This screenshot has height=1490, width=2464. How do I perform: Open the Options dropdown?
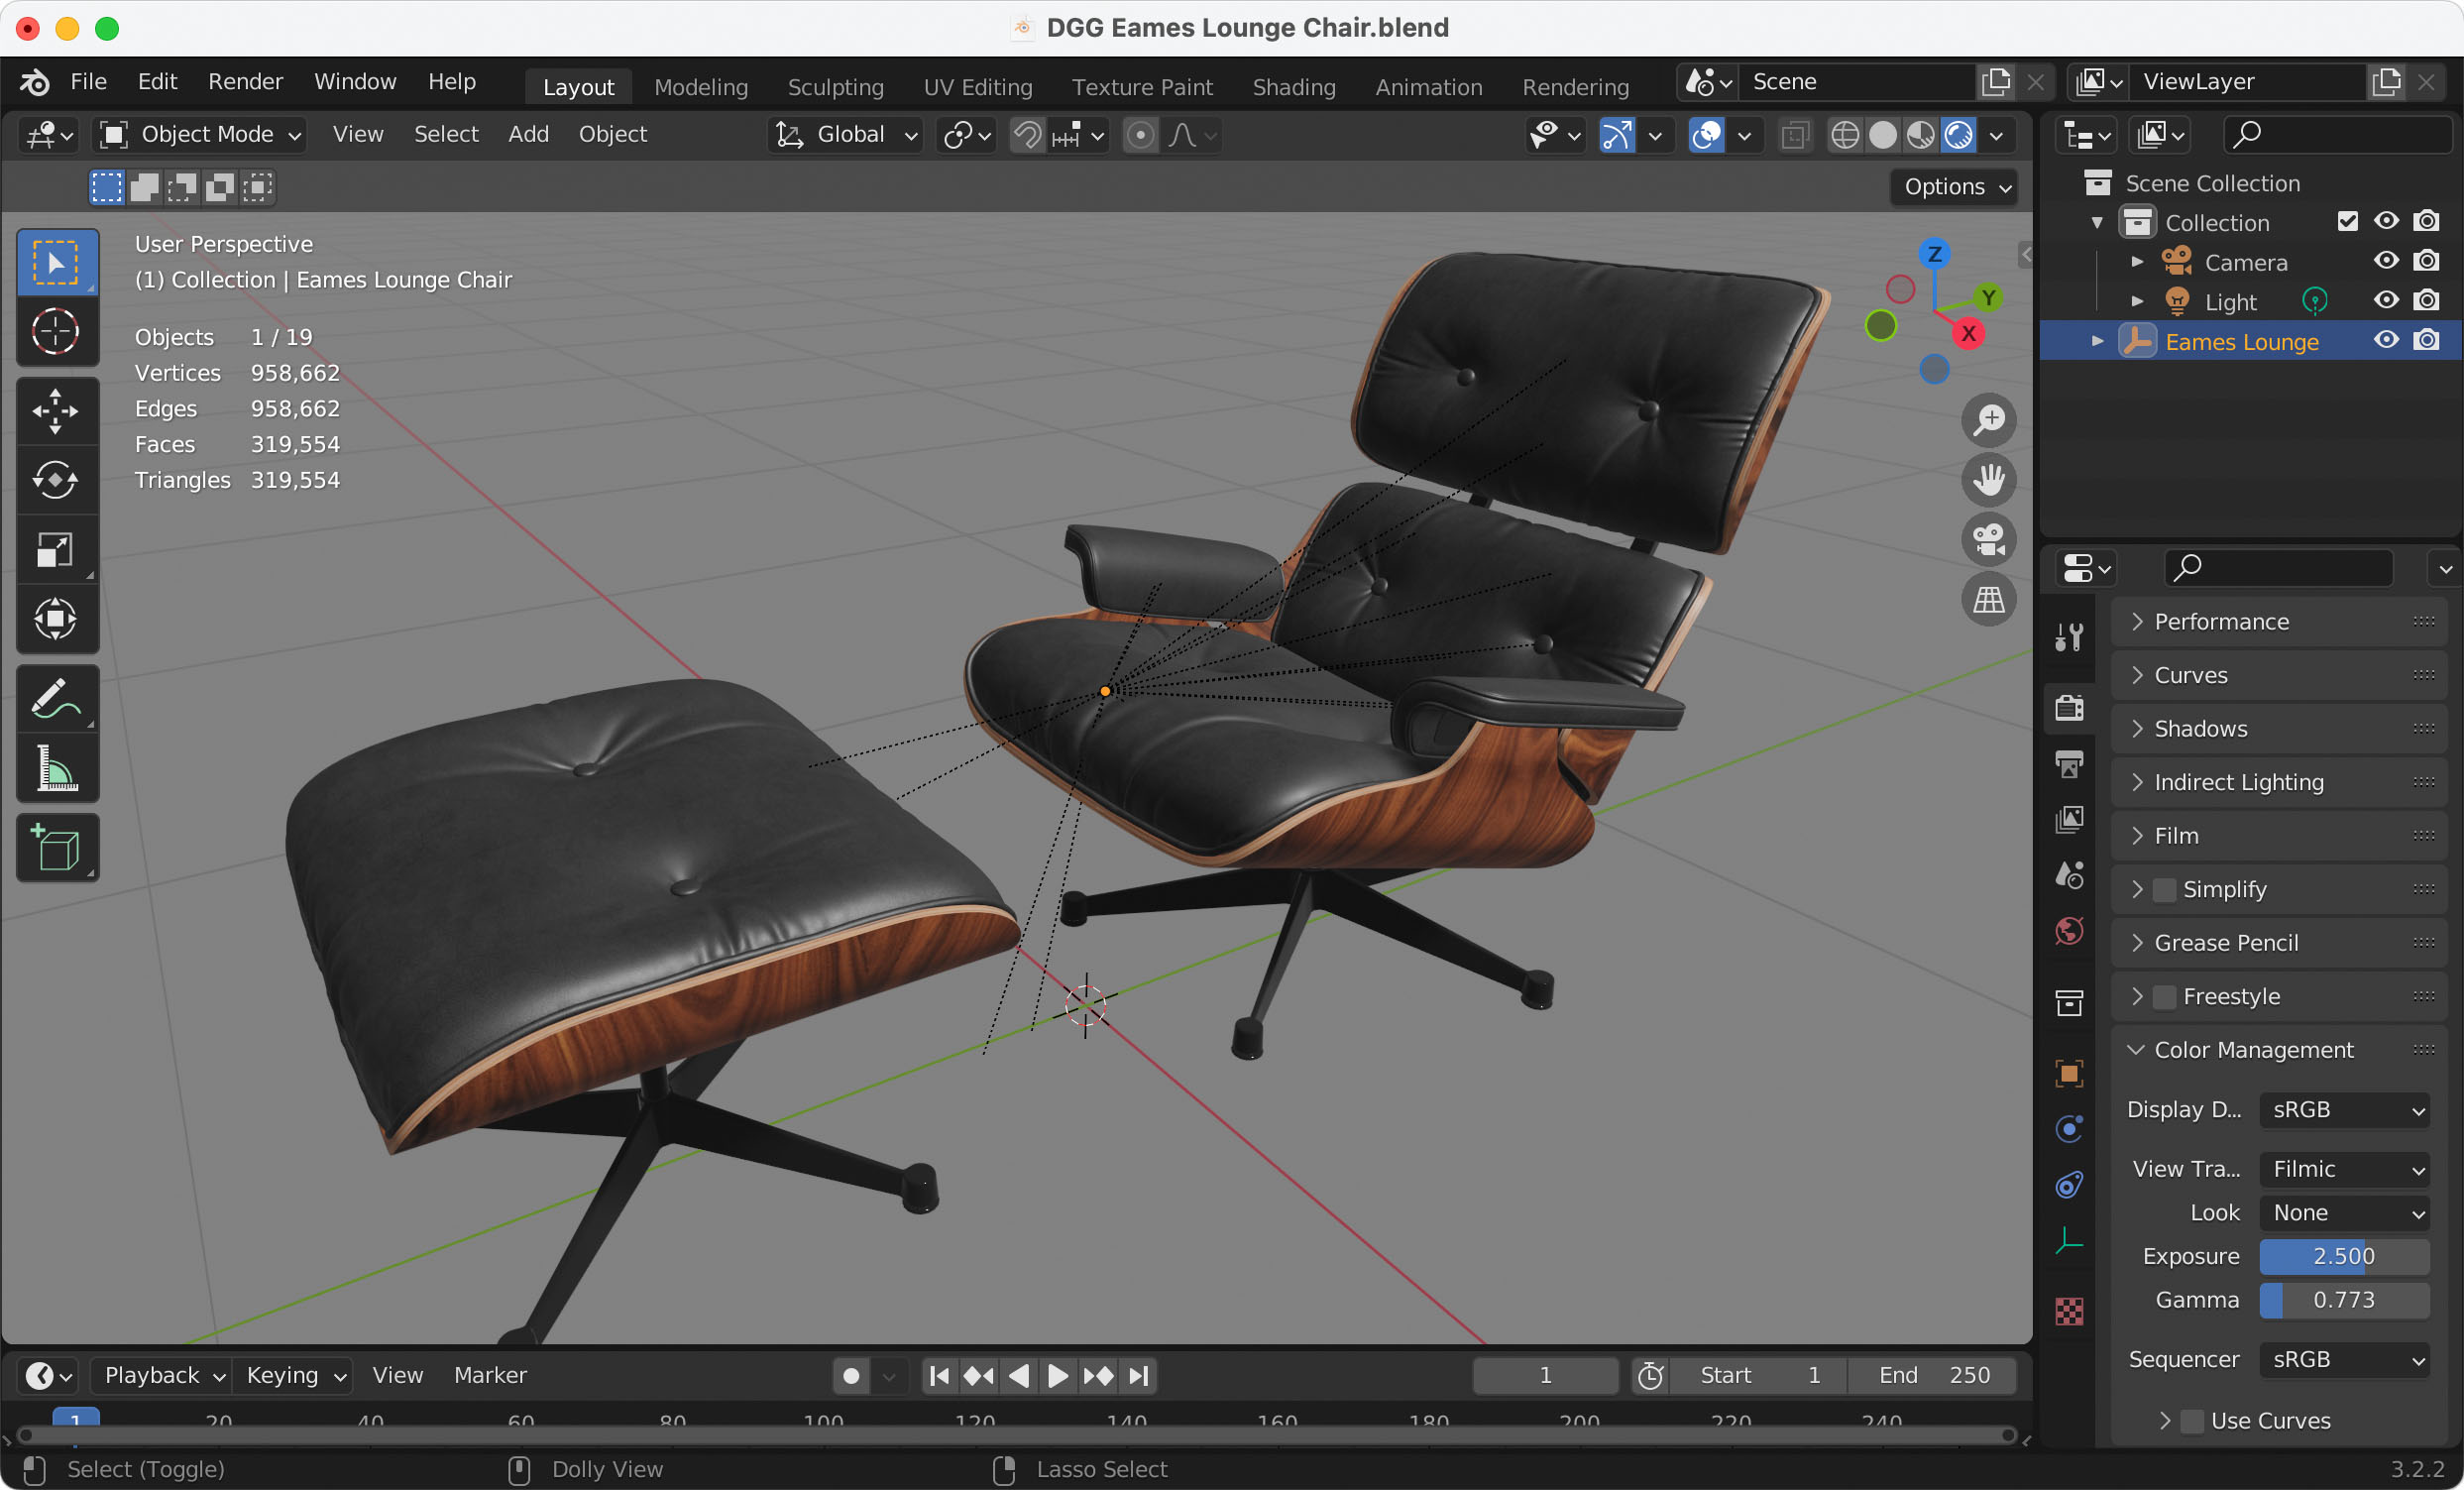tap(1954, 187)
